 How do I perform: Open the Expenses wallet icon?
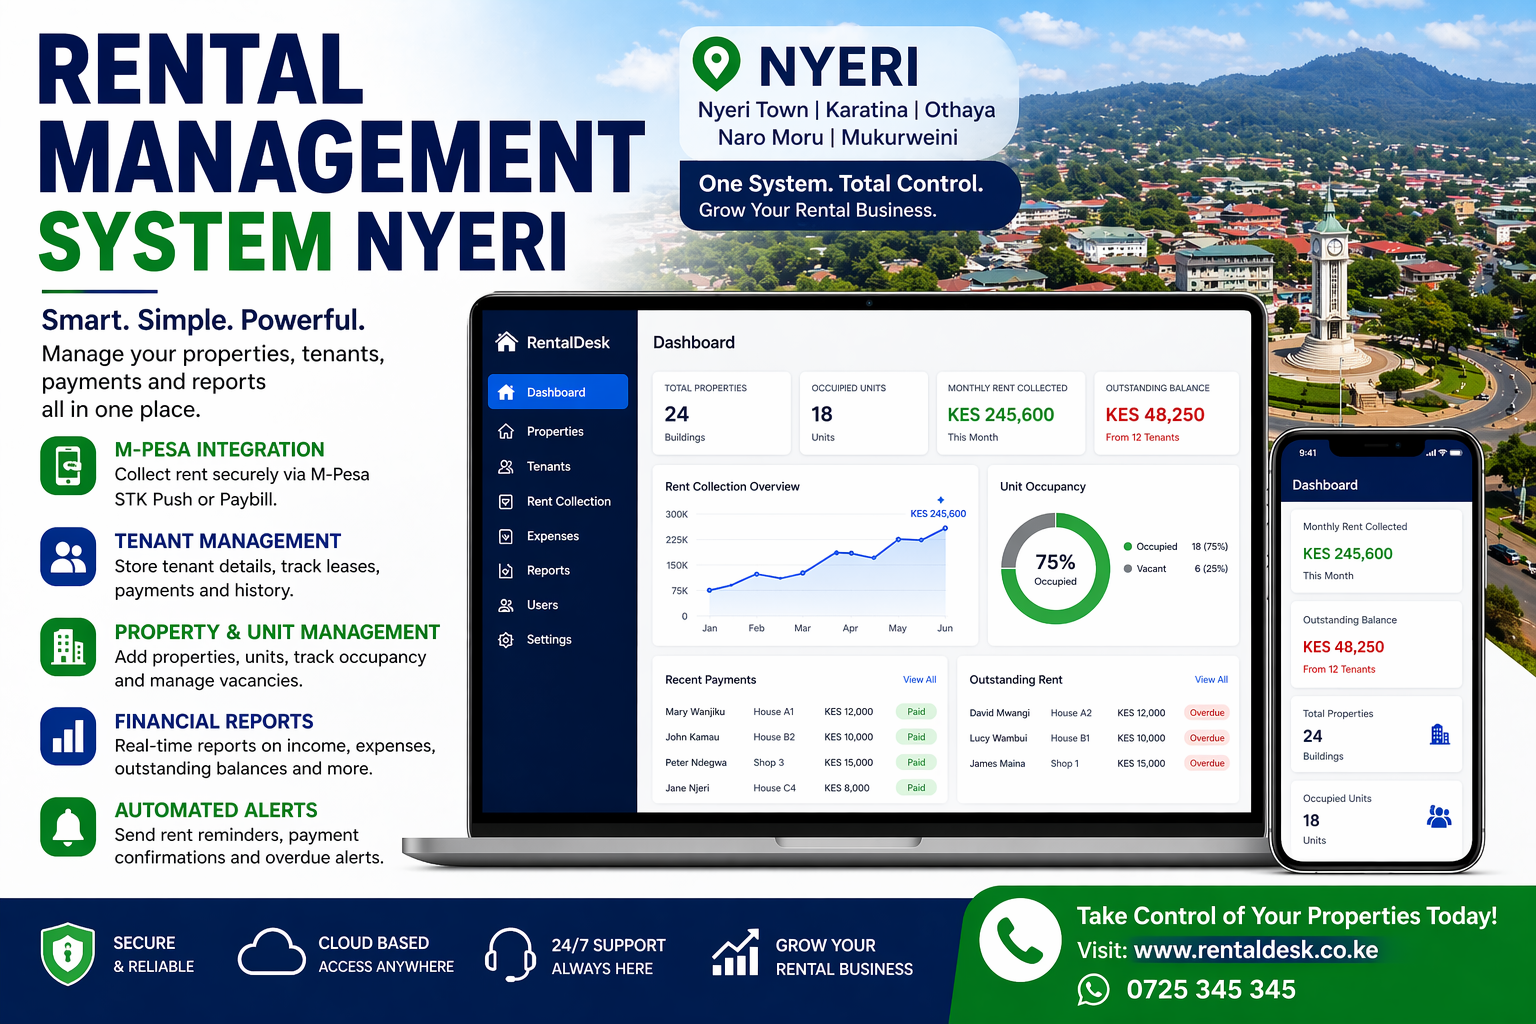[x=508, y=536]
